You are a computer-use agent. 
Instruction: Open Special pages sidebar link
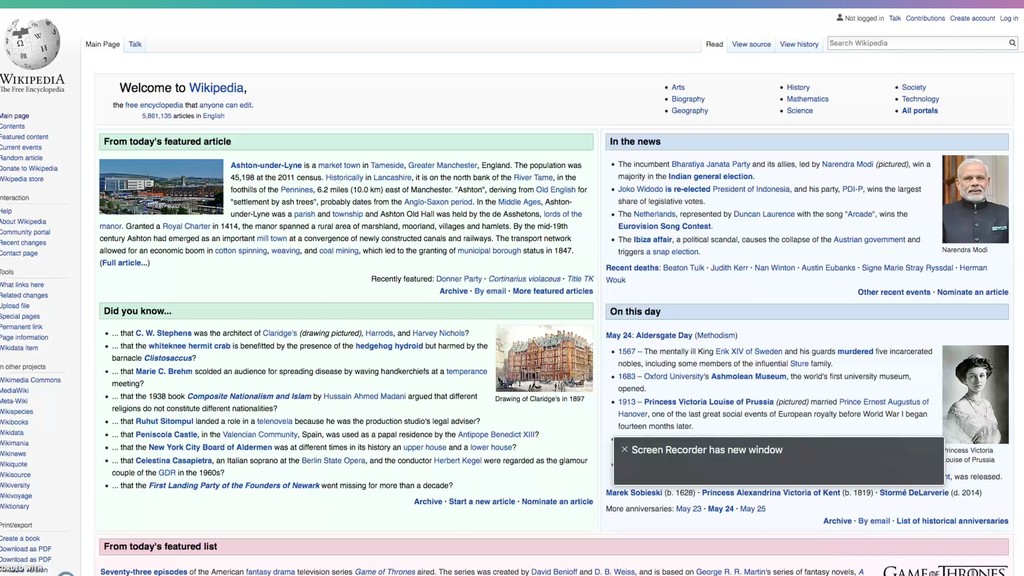click(x=20, y=317)
